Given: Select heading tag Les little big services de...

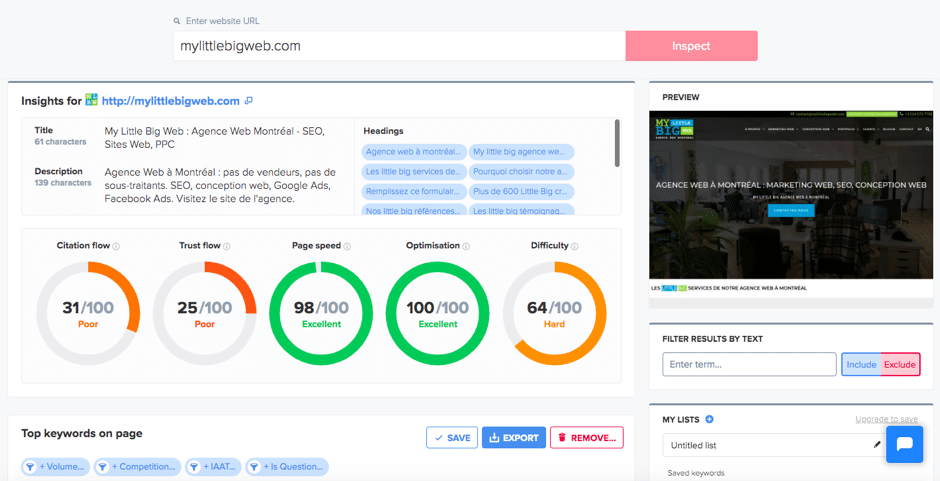Looking at the screenshot, I should pyautogui.click(x=414, y=172).
